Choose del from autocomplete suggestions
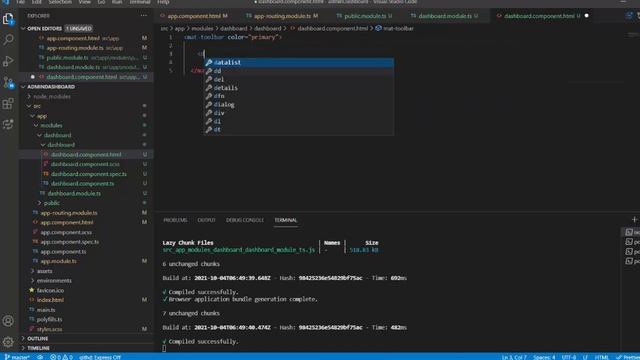640x360 pixels. click(299, 79)
